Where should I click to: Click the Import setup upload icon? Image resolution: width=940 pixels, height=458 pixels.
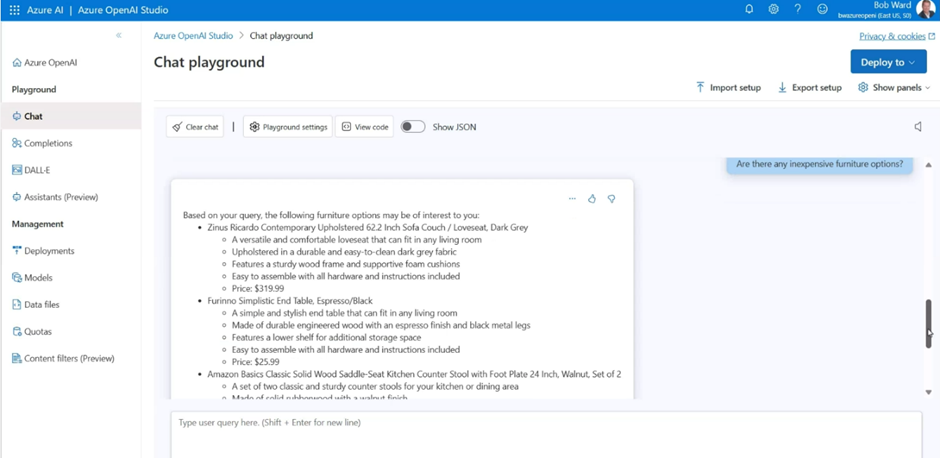pyautogui.click(x=700, y=88)
